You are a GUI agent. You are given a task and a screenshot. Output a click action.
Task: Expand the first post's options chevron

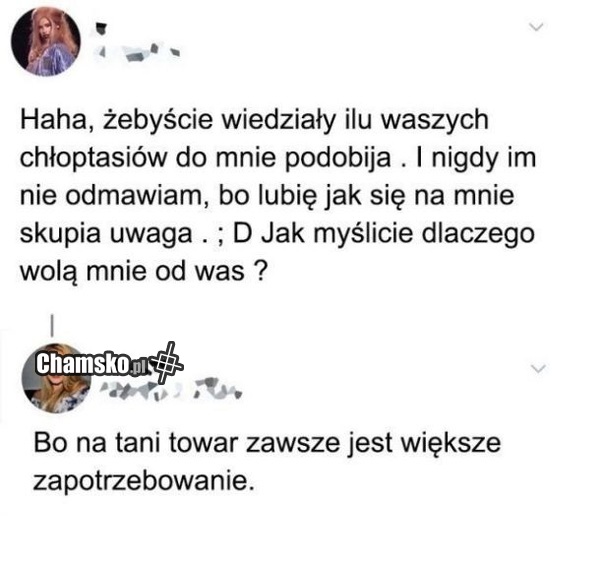(536, 27)
